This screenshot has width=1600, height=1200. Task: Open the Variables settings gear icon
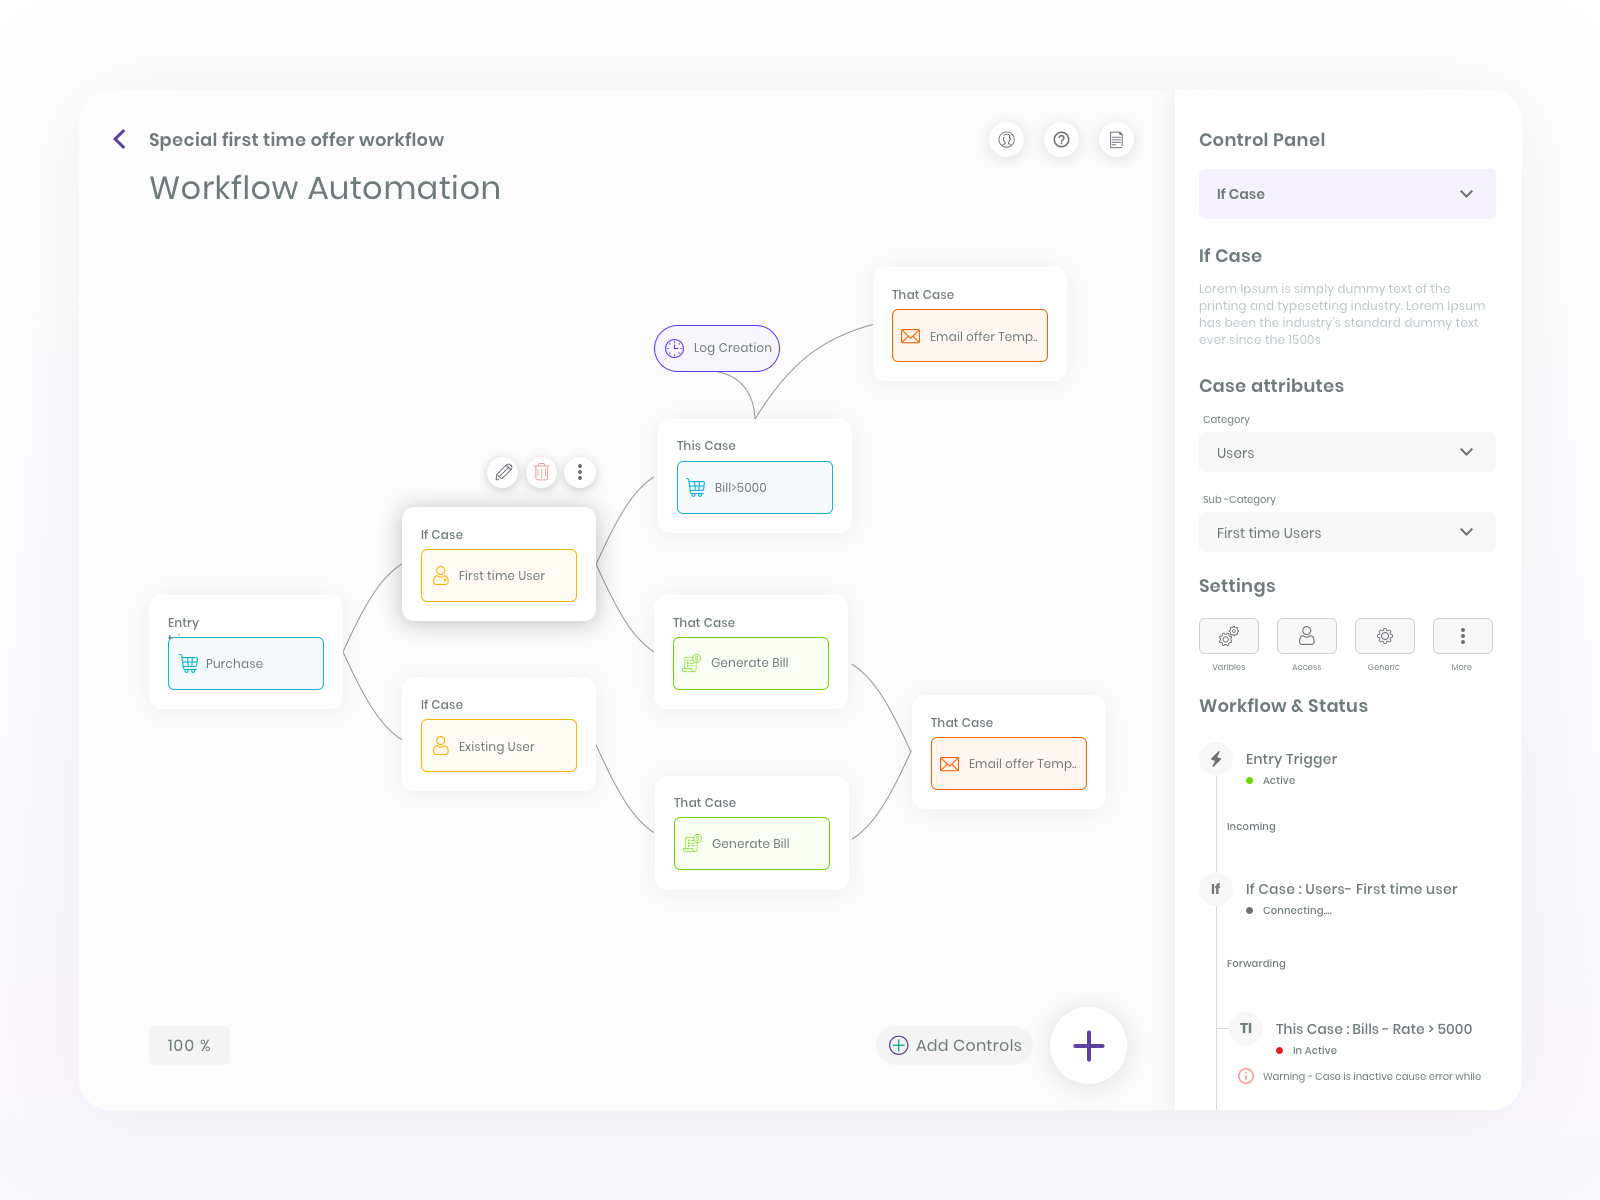click(1229, 636)
